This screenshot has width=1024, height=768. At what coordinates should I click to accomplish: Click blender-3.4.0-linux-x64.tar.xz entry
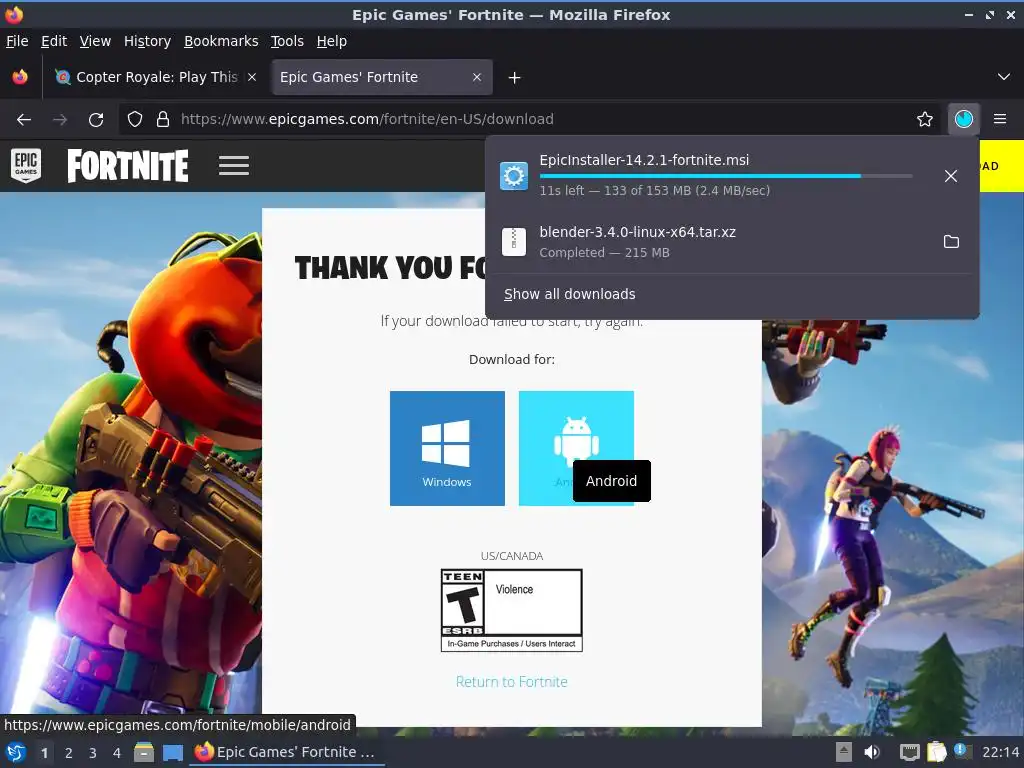click(x=732, y=242)
